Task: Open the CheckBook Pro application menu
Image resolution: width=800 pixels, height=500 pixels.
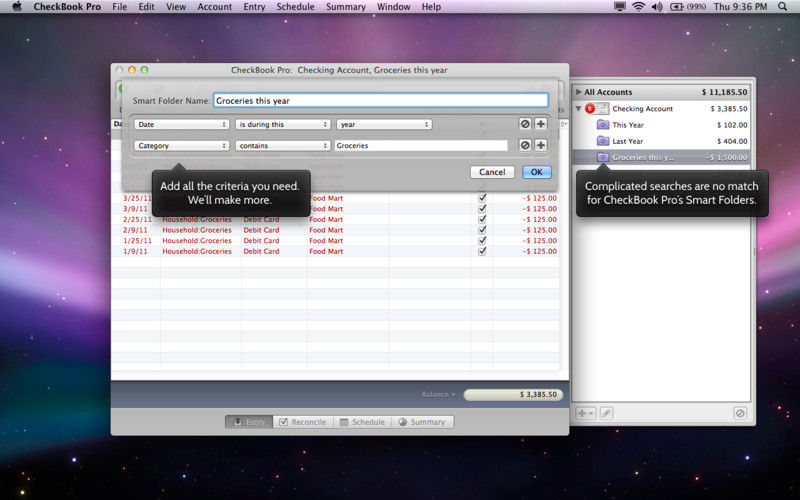Action: tap(67, 7)
